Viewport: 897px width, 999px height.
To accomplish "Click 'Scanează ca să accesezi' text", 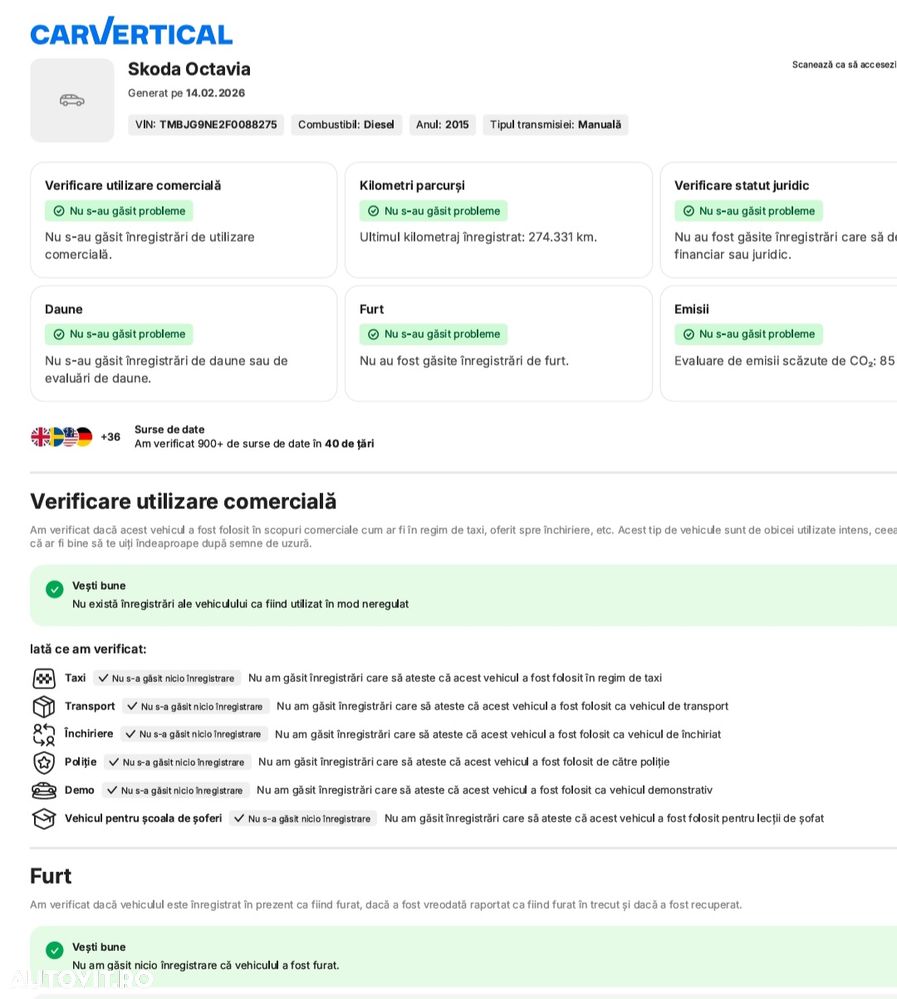I will coord(844,64).
